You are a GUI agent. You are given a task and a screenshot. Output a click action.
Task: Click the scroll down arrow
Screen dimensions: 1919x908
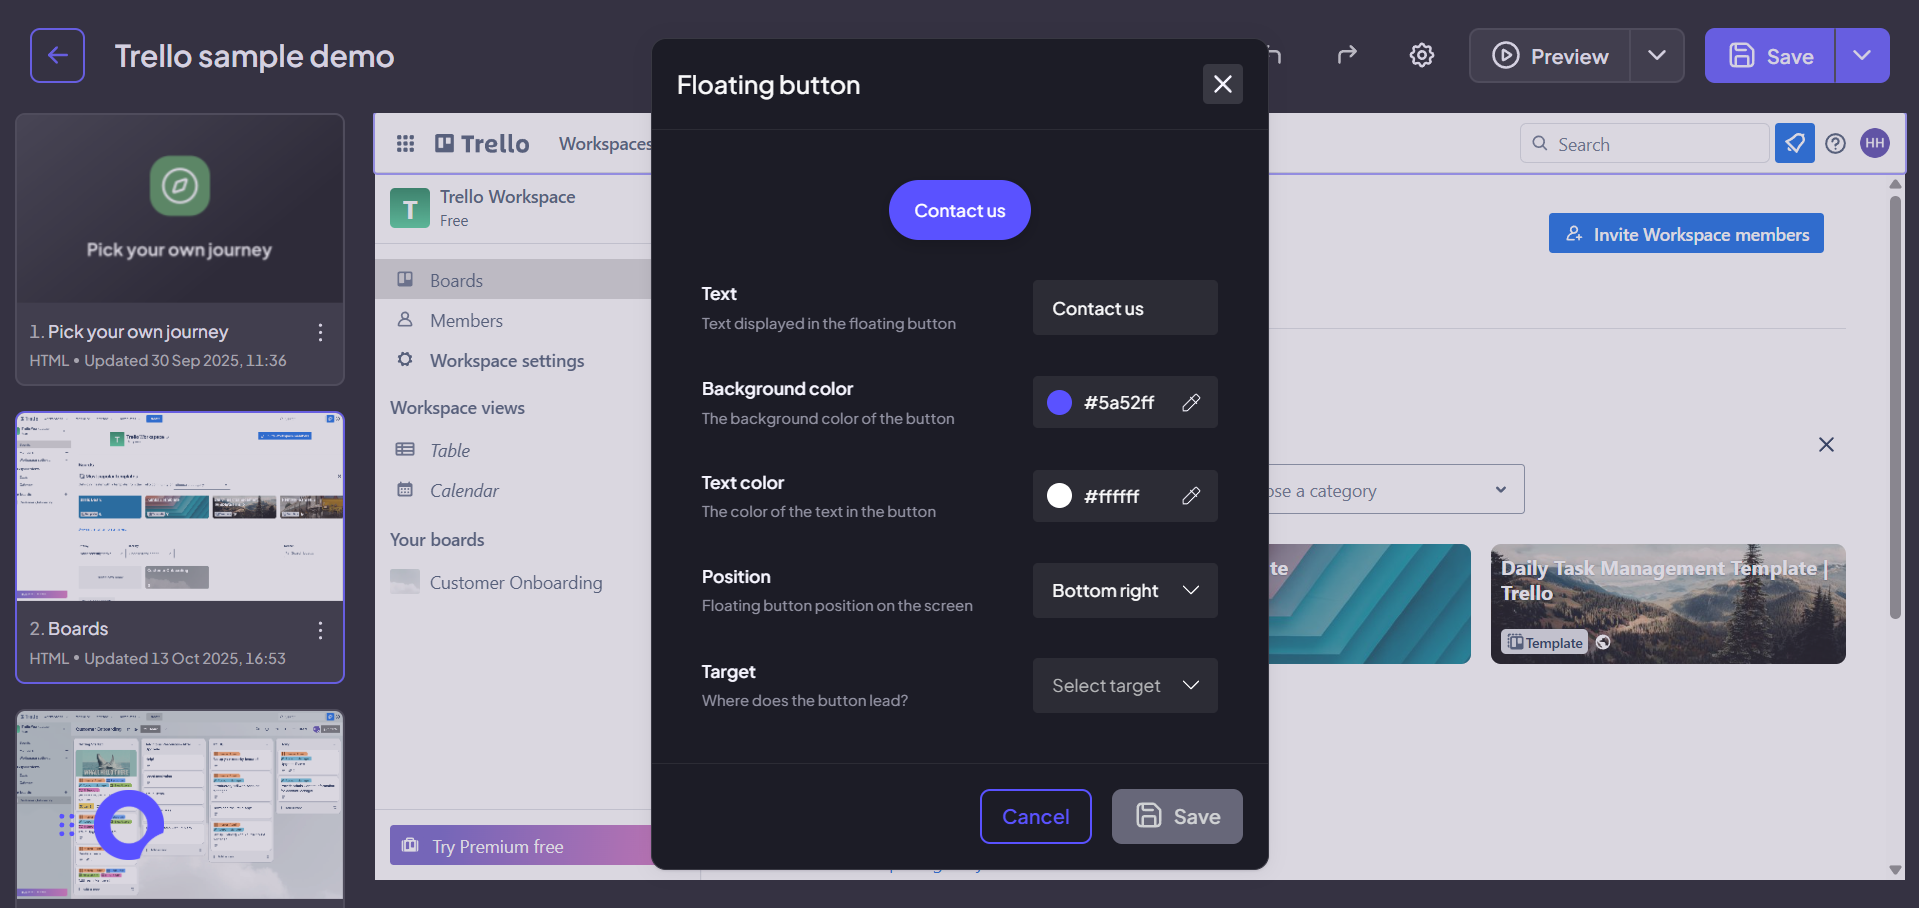[1895, 870]
